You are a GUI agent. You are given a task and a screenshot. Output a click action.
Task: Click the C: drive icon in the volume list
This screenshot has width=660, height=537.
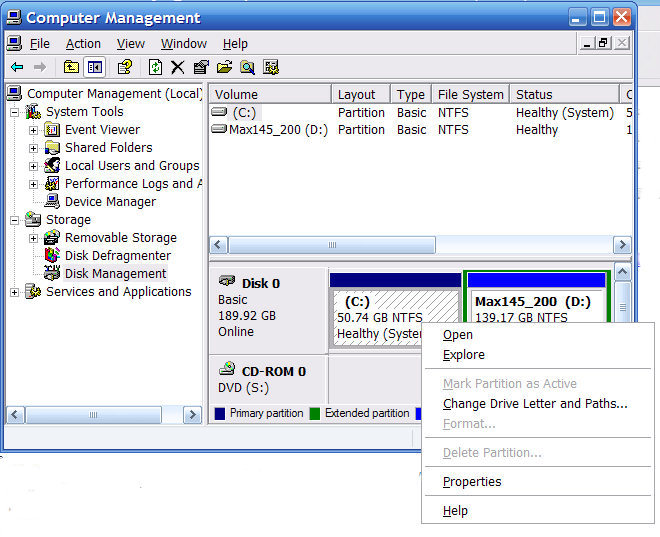click(x=219, y=112)
